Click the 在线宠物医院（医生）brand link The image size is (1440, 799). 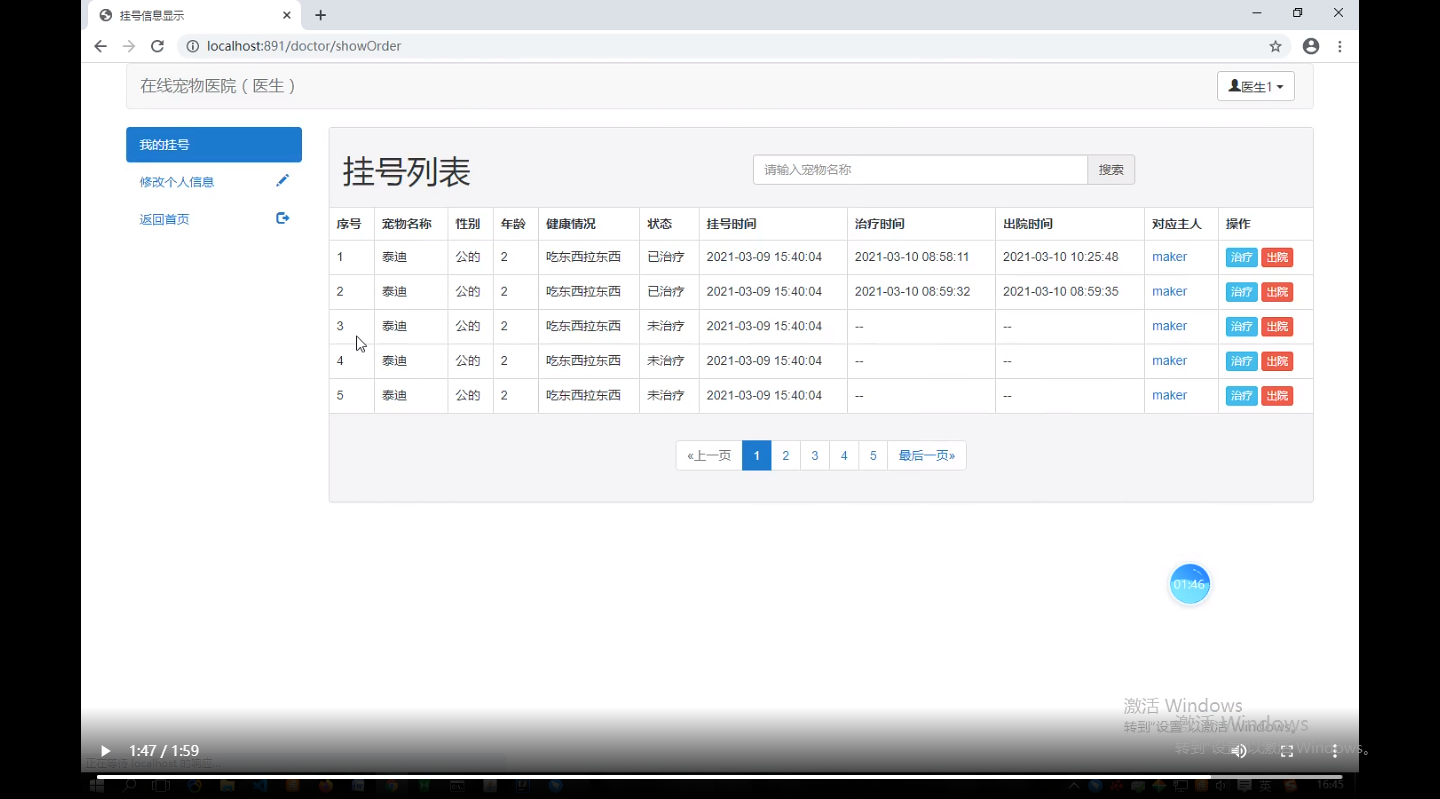coord(219,86)
